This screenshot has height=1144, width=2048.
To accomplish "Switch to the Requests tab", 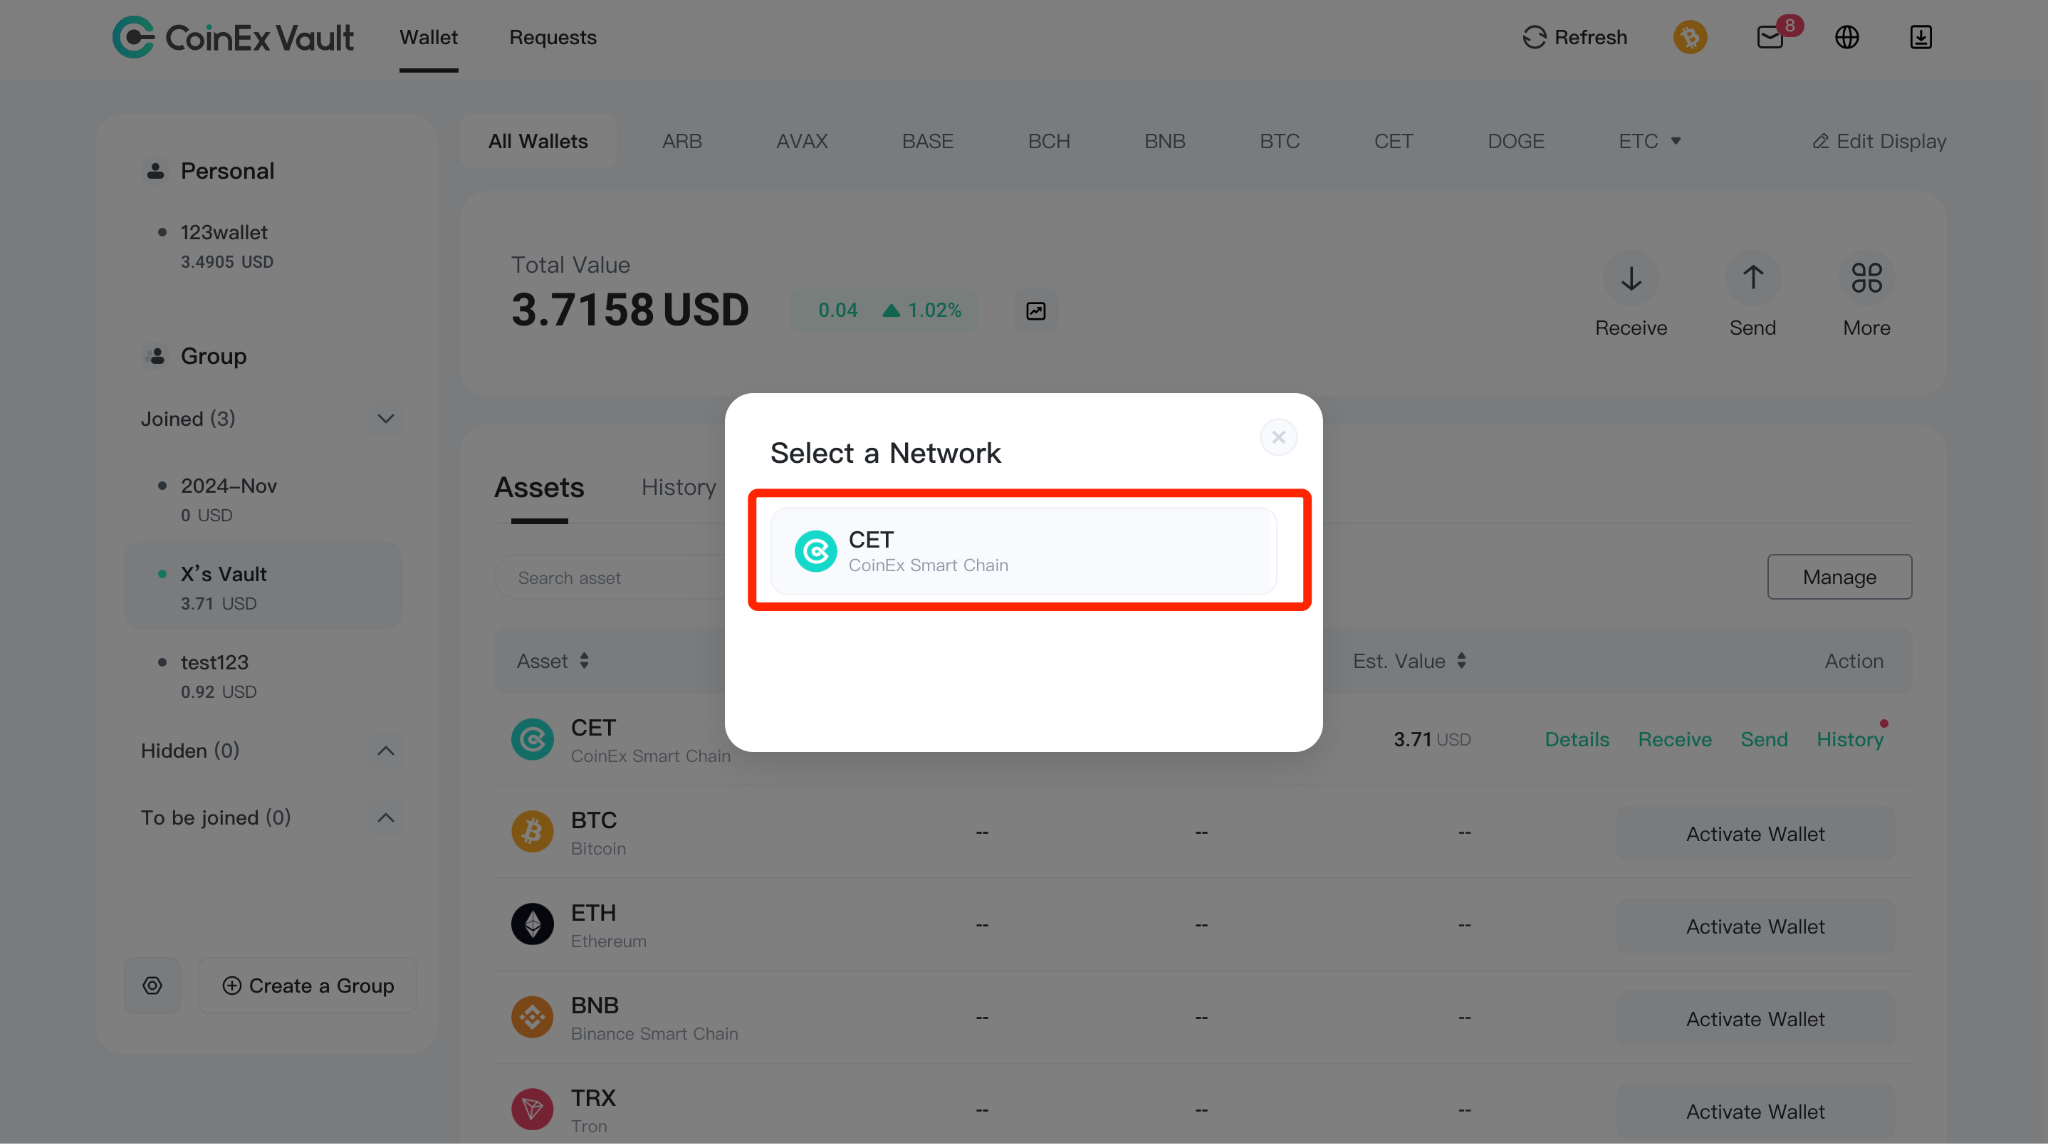I will tap(553, 37).
